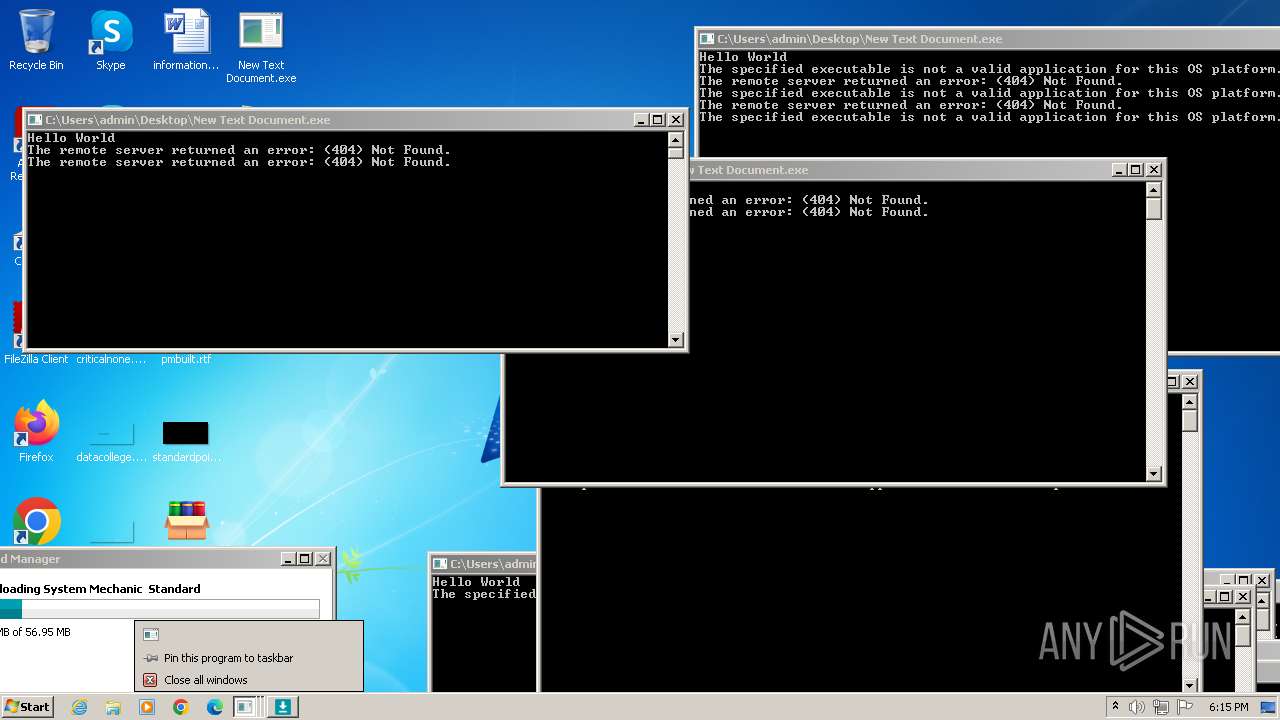Viewport: 1280px width, 720px height.
Task: Click the System Mechanic download progress bar
Action: tap(160, 609)
